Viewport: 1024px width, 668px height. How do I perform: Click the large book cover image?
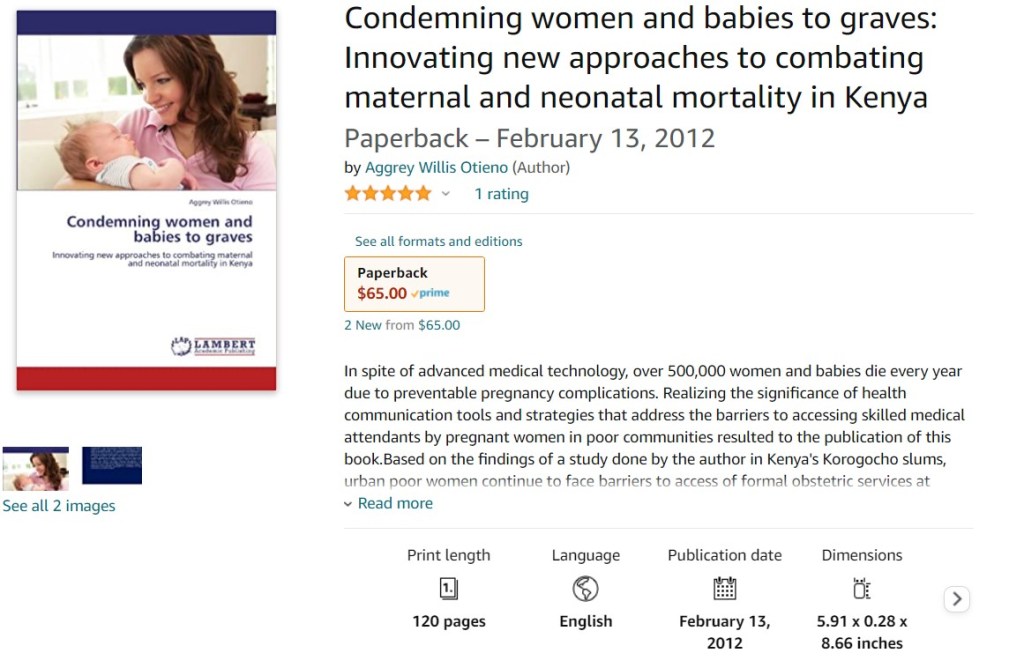146,200
